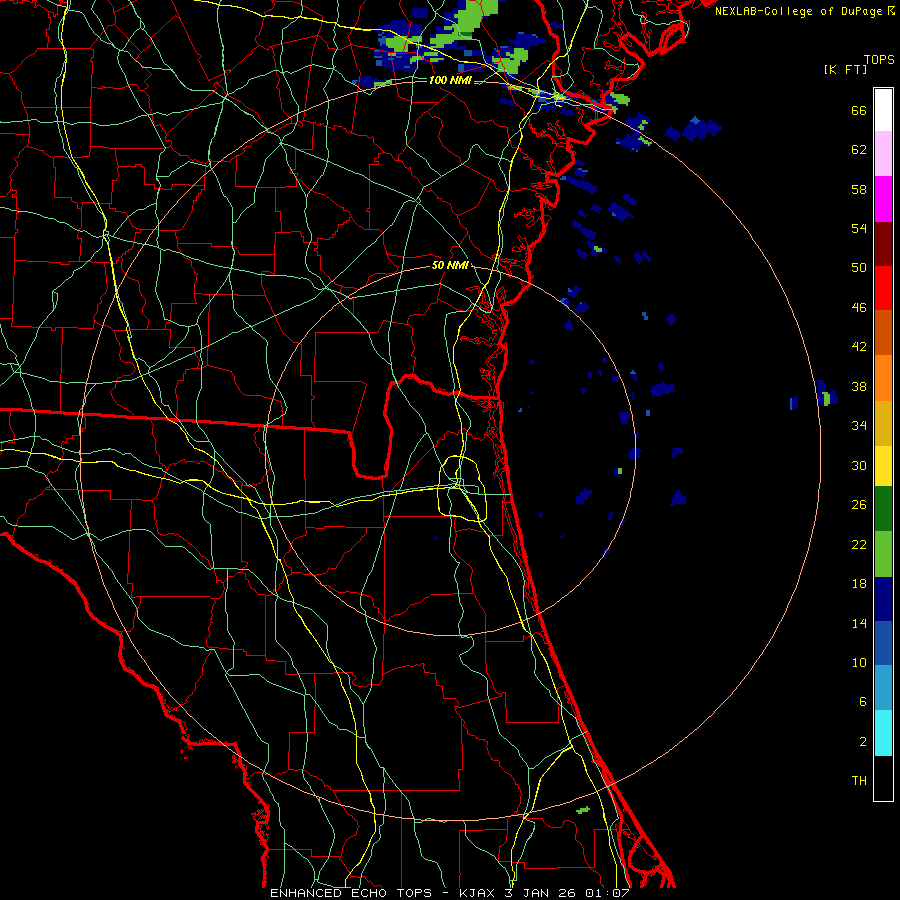Click the light pink legend swatch
900x900 pixels.
883,154
